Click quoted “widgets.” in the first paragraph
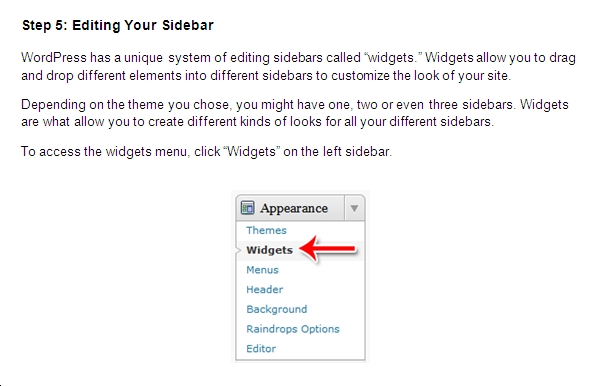Viewport: 595px width, 386px height. 393,58
